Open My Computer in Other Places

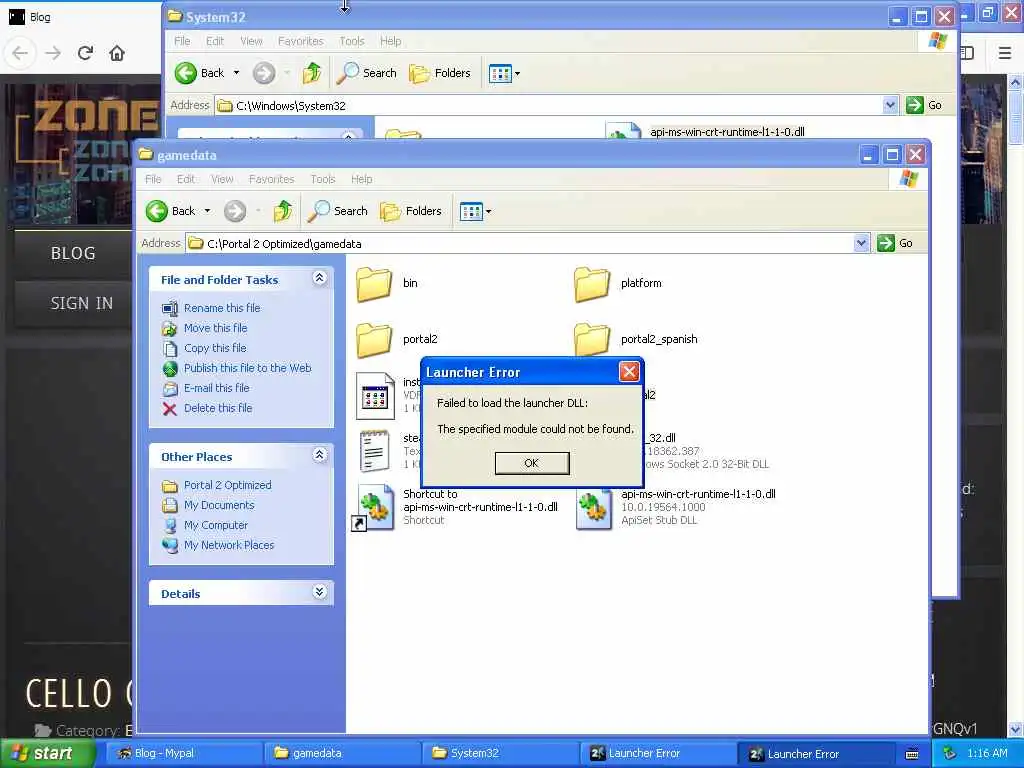pos(216,525)
